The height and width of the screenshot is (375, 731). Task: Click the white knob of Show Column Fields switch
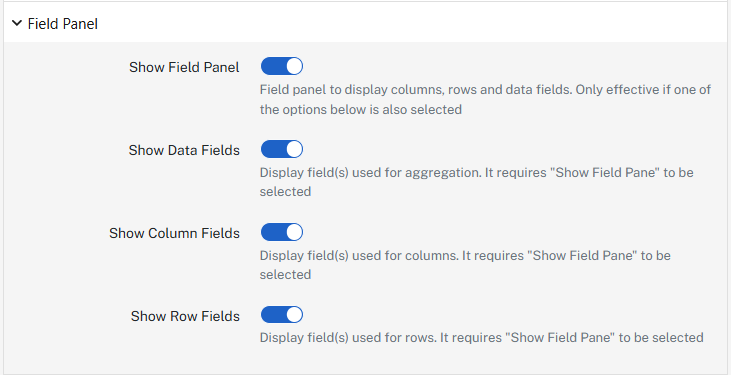[x=294, y=232]
